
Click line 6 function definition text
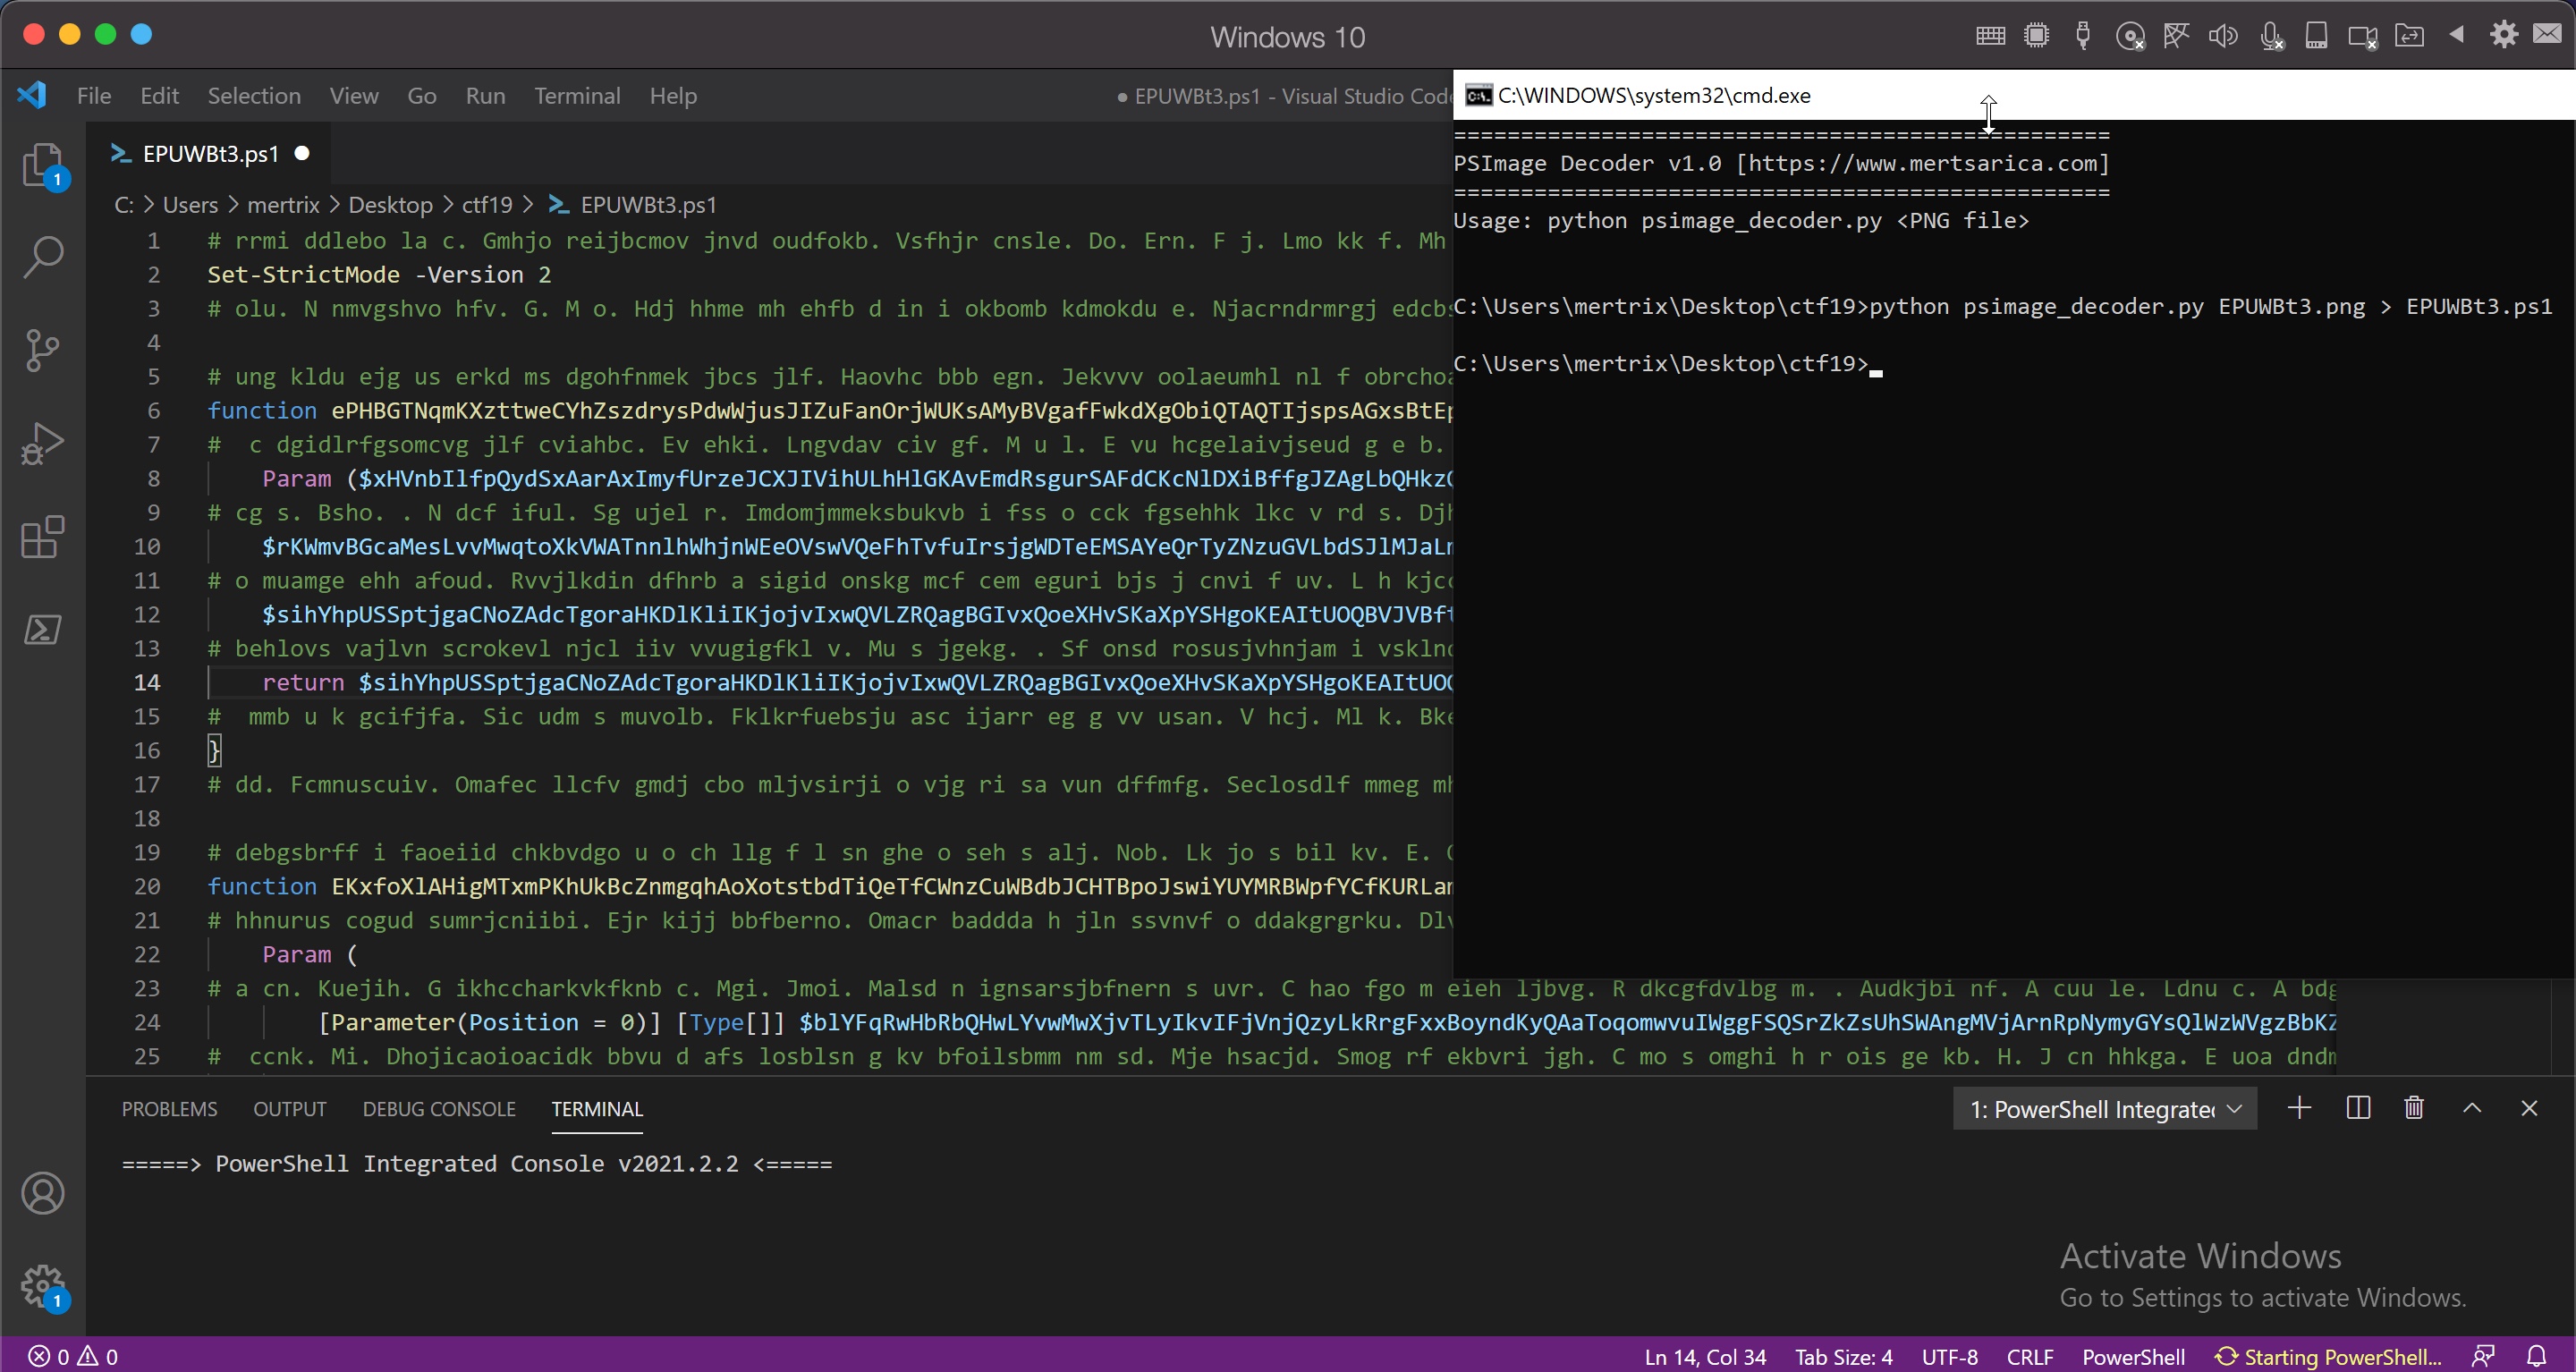pyautogui.click(x=829, y=410)
